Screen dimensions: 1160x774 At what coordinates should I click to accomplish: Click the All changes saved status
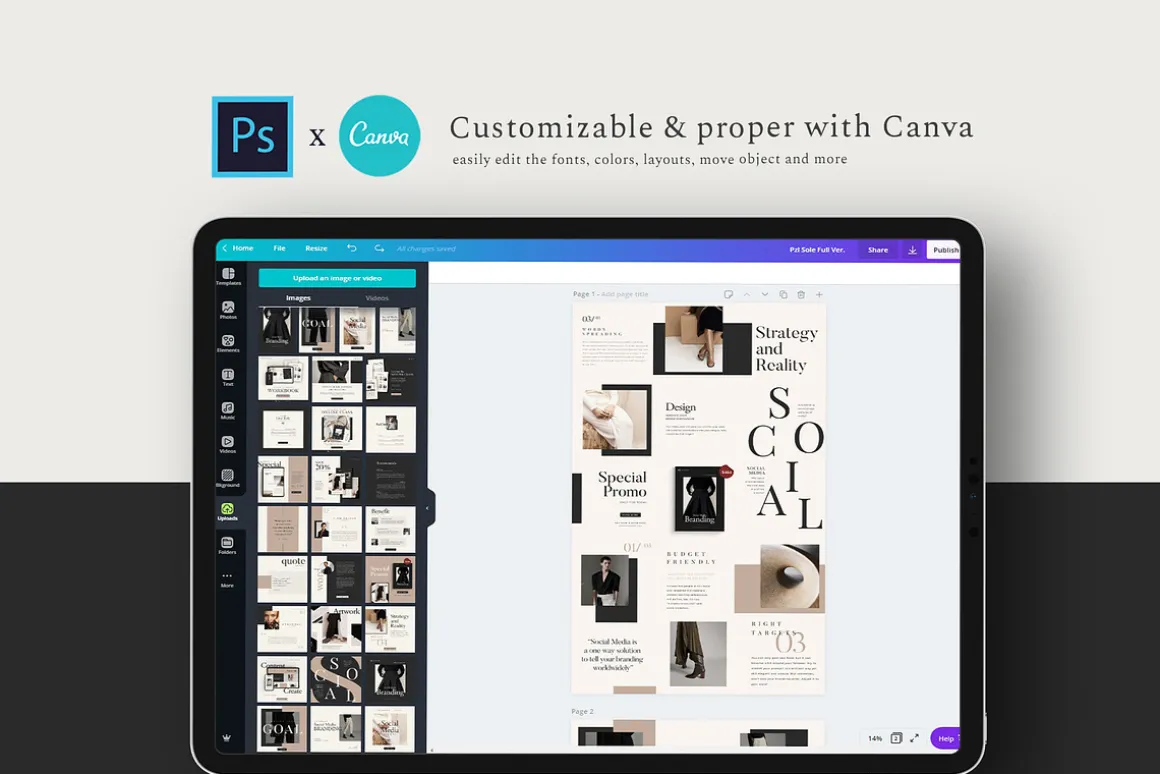426,249
